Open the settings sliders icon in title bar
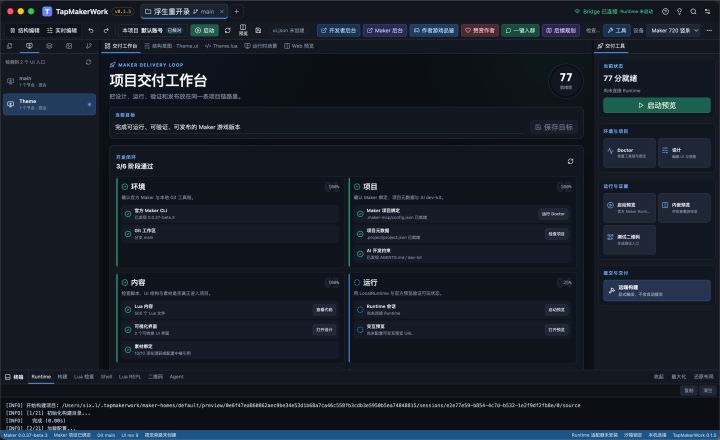The height and width of the screenshot is (440, 720). (707, 11)
